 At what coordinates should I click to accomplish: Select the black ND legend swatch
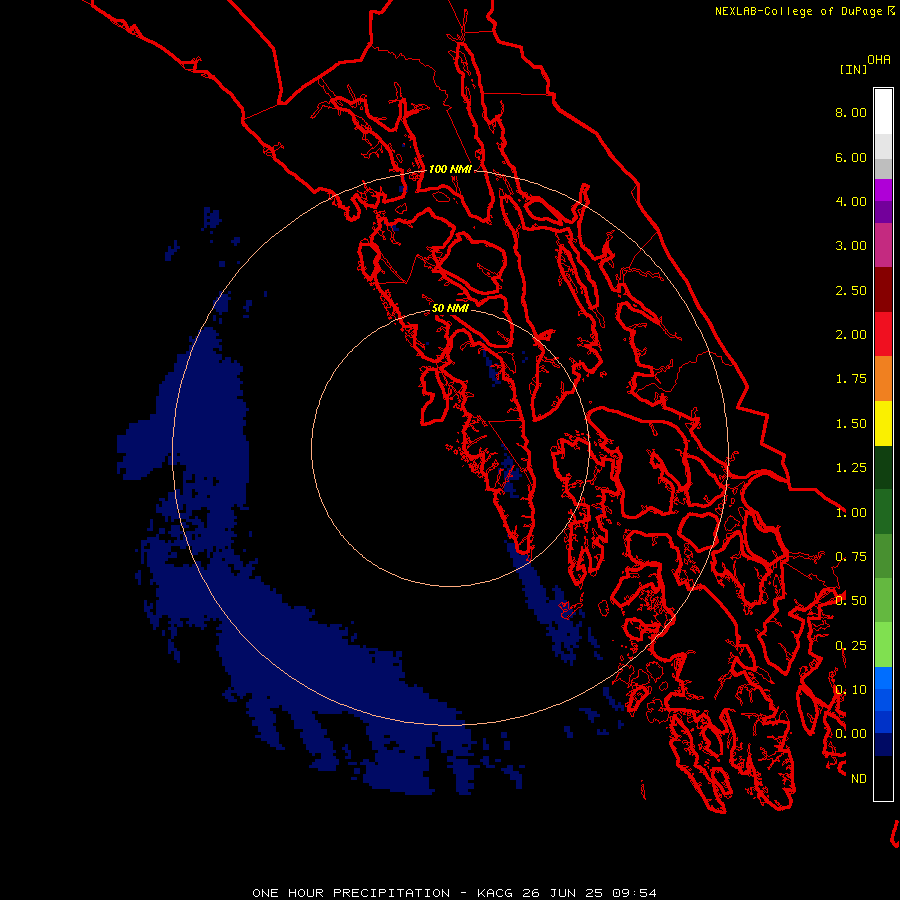tap(883, 778)
